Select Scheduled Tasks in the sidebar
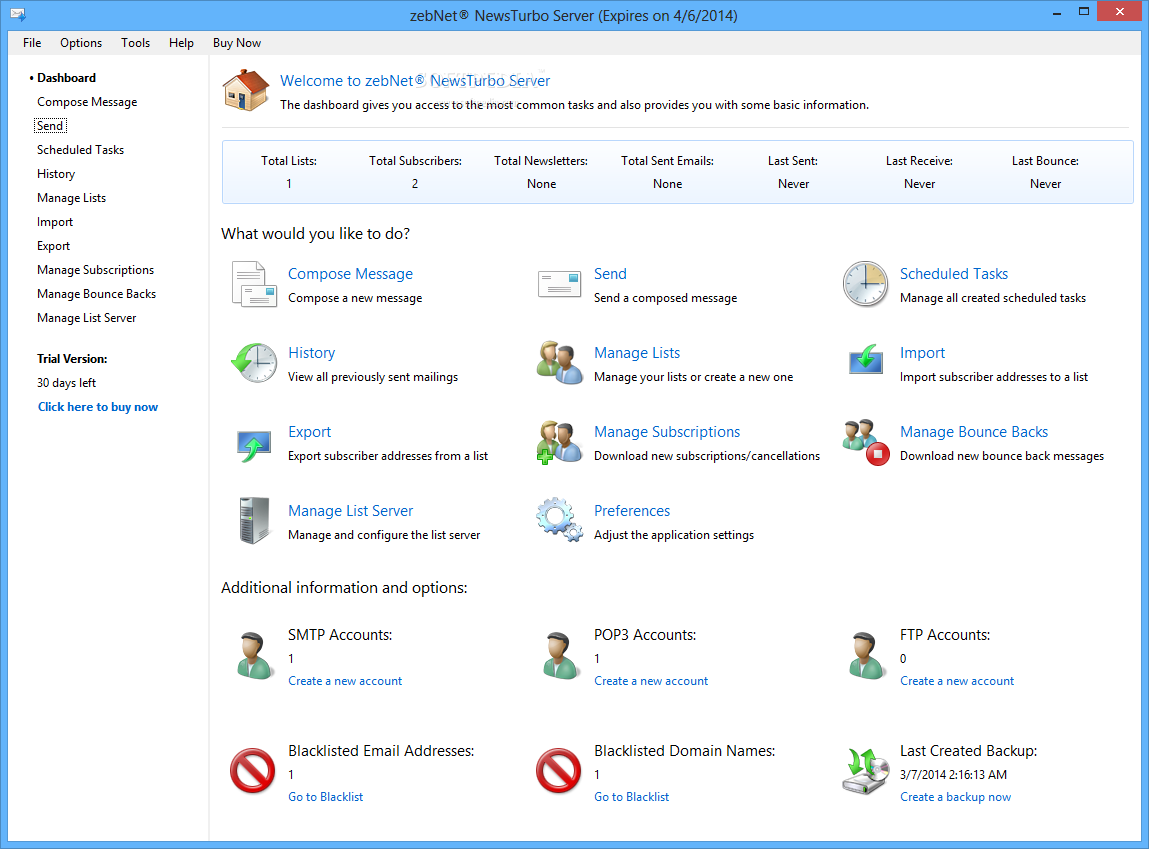This screenshot has height=849, width=1149. [x=81, y=149]
